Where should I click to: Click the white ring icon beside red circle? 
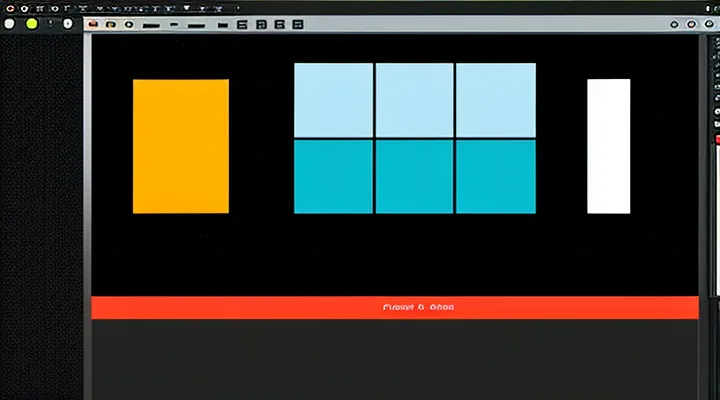pyautogui.click(x=24, y=8)
